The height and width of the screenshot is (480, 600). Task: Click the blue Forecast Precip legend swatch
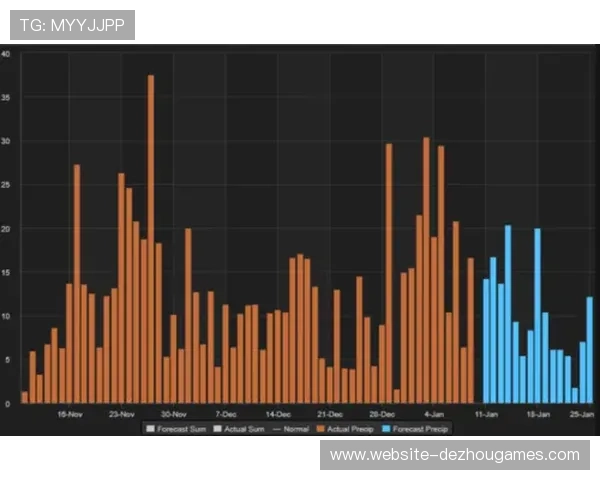(384, 429)
